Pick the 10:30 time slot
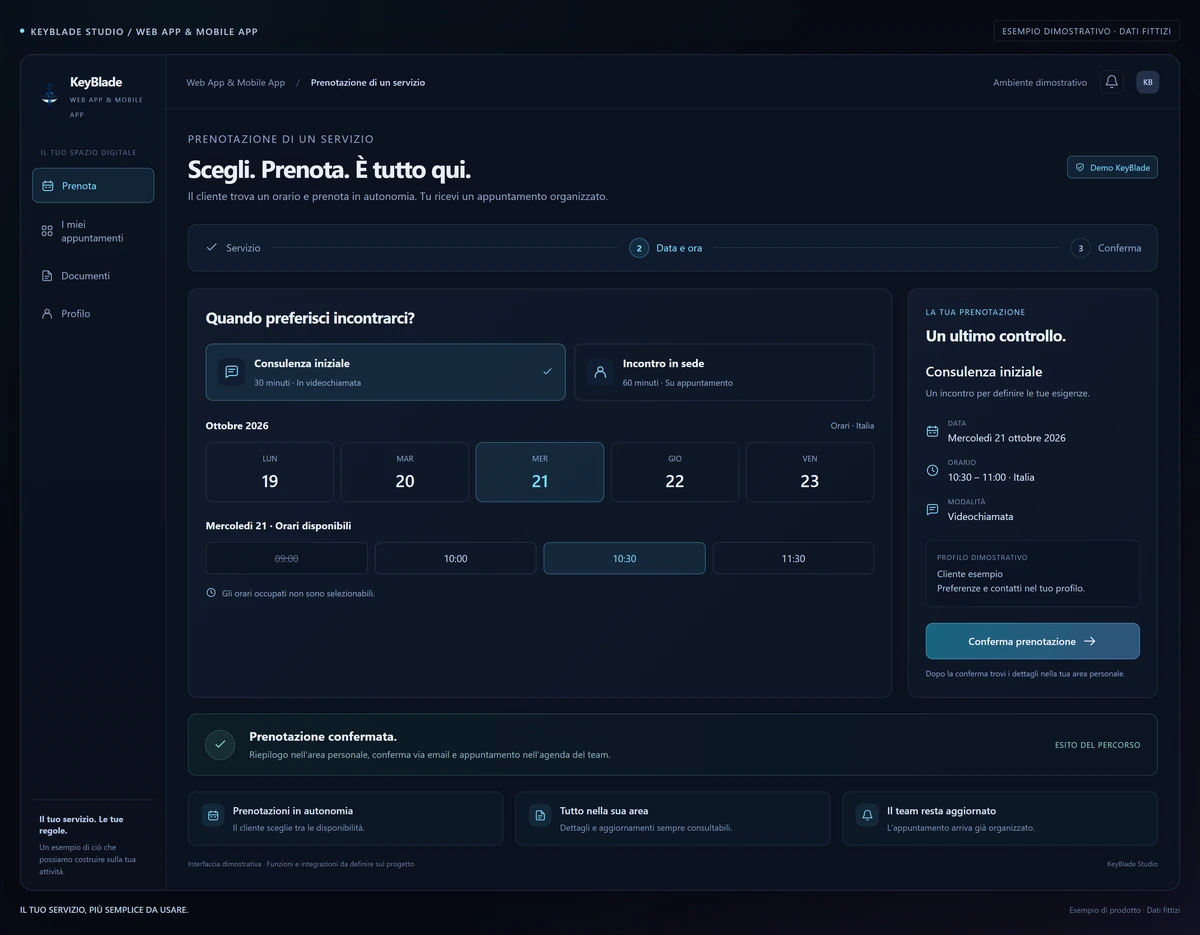 pyautogui.click(x=624, y=558)
